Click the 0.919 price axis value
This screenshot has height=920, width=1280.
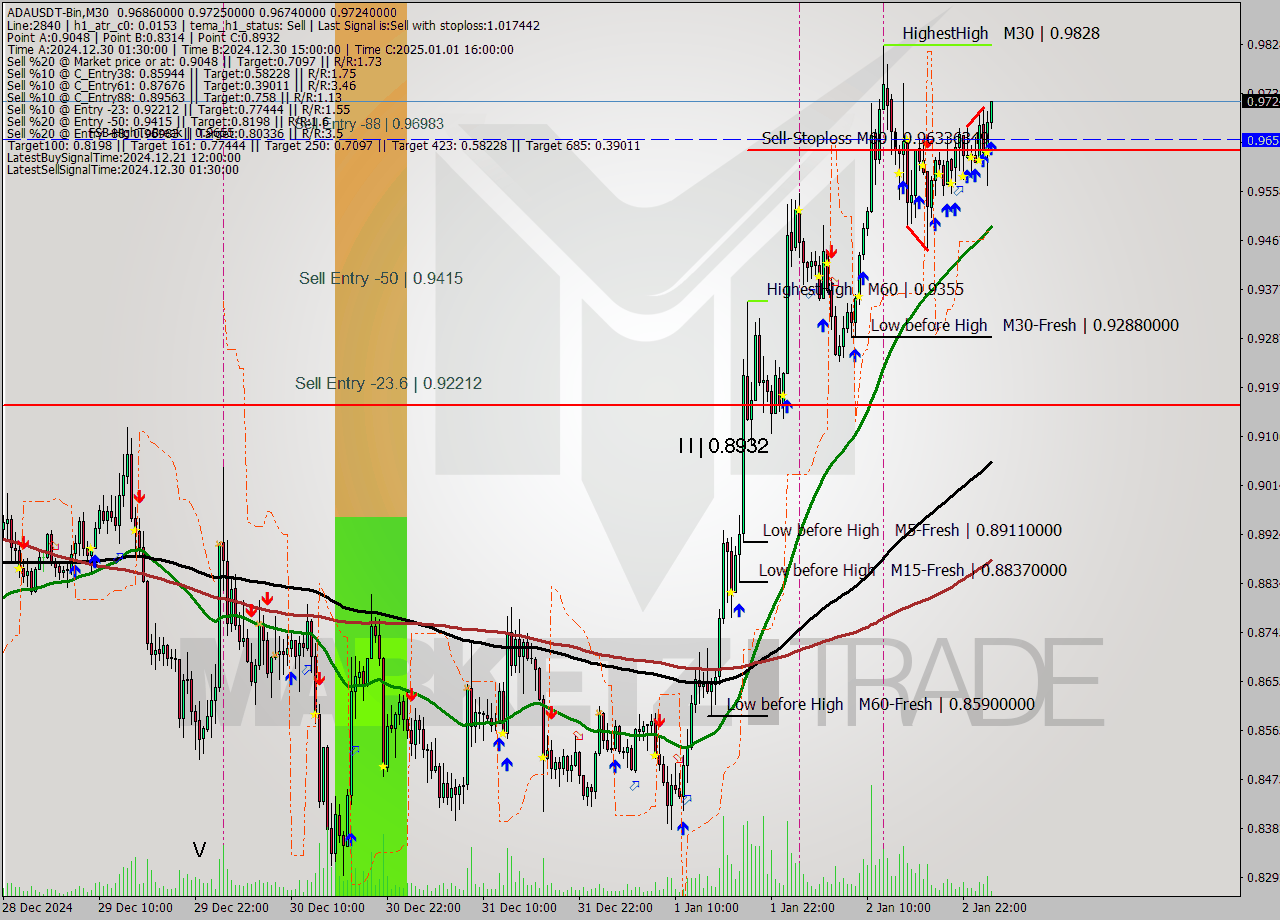[1261, 387]
